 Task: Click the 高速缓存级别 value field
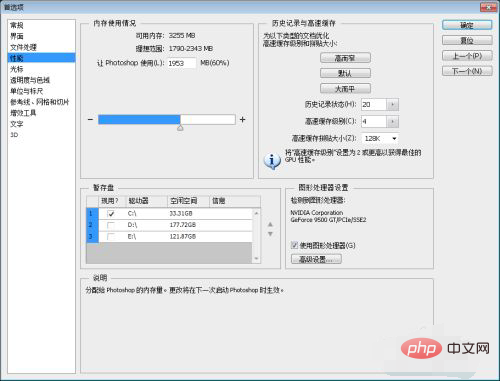(374, 121)
